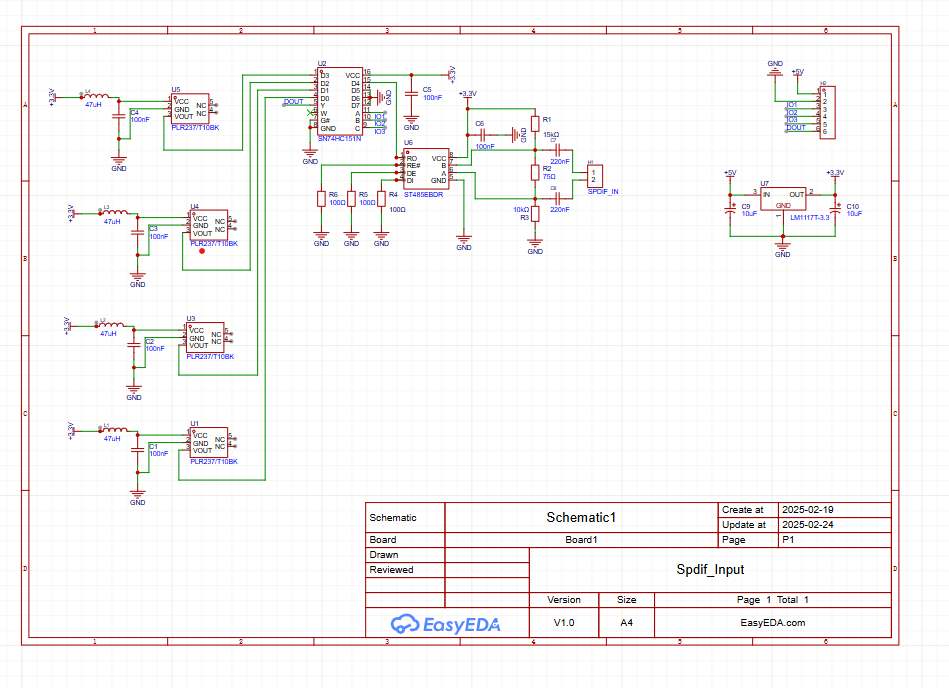Click the GND symbol under the LM1117T regulator
The width and height of the screenshot is (949, 688).
[783, 249]
